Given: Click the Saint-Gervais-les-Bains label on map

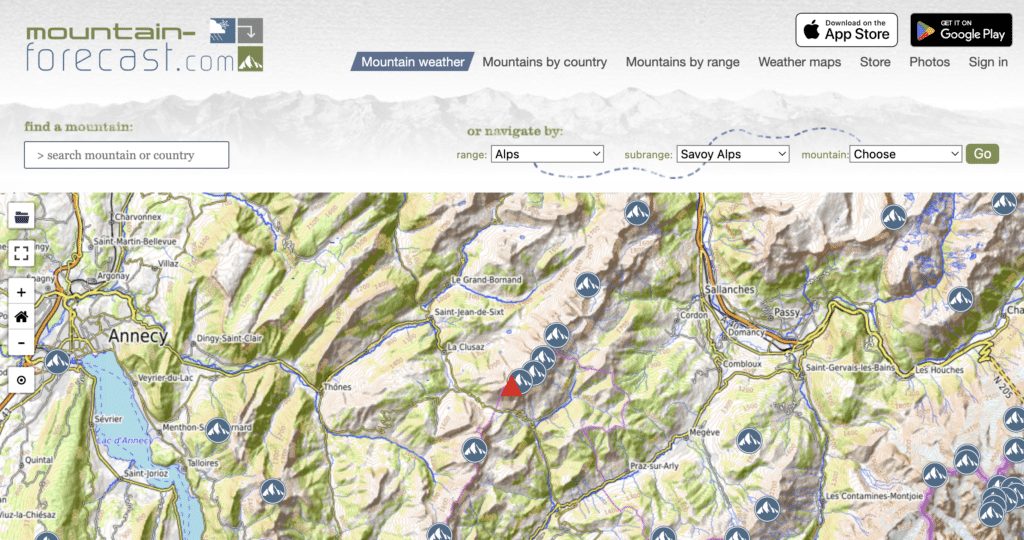Looking at the screenshot, I should point(850,368).
